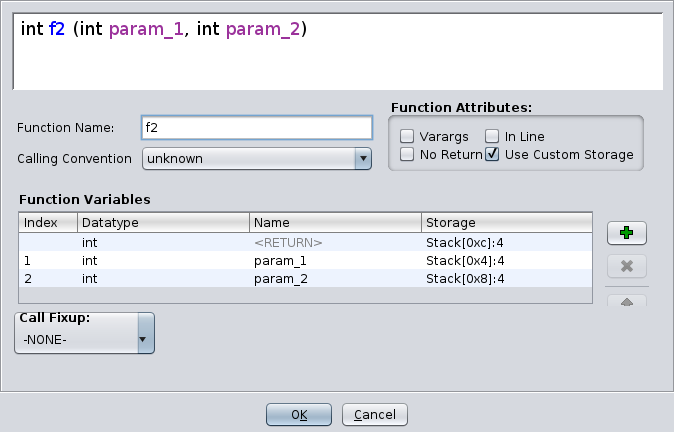Click index 1 cell in variables table

coord(48,260)
